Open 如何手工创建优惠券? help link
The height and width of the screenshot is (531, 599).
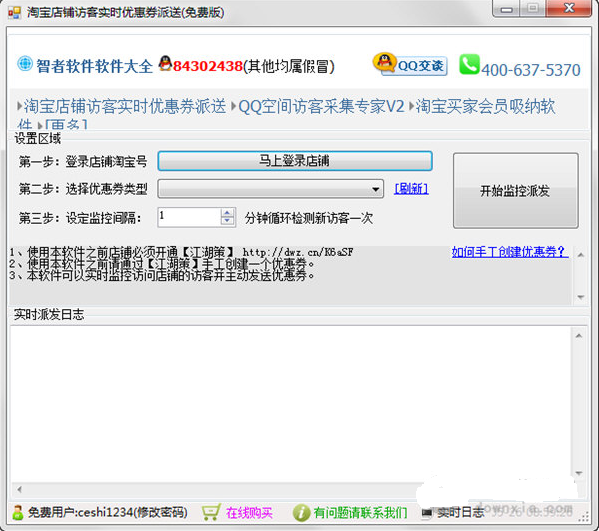point(510,252)
